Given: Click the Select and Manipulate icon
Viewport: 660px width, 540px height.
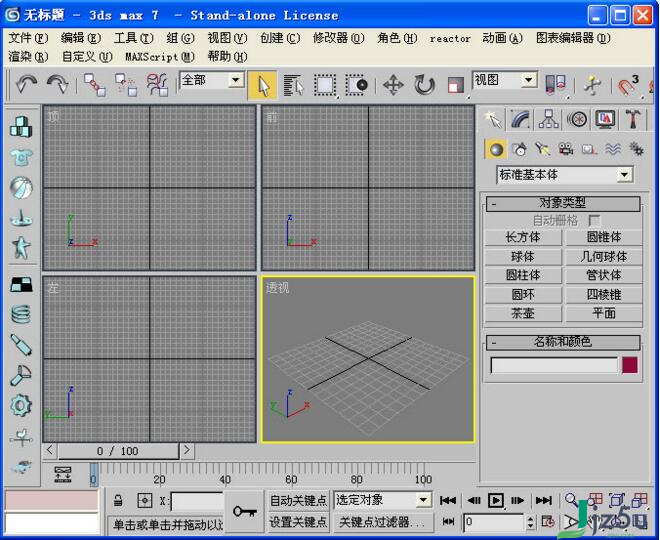Looking at the screenshot, I should point(593,85).
